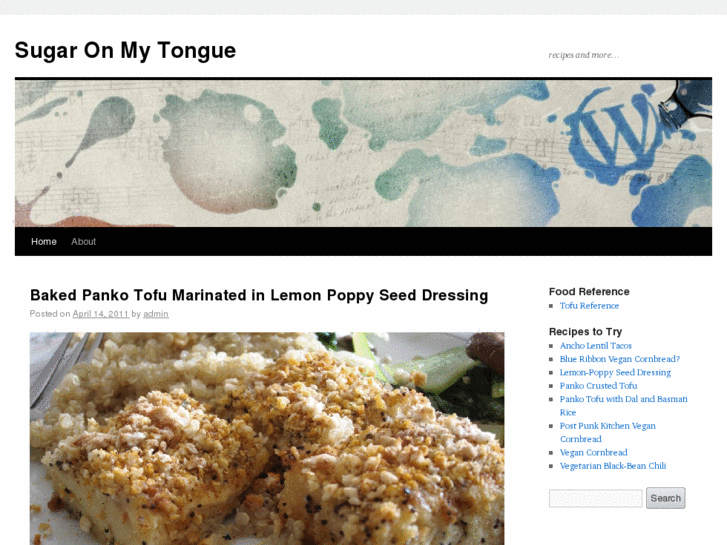Image resolution: width=727 pixels, height=545 pixels.
Task: Open the Baked Panko Tofu post title
Action: (259, 295)
